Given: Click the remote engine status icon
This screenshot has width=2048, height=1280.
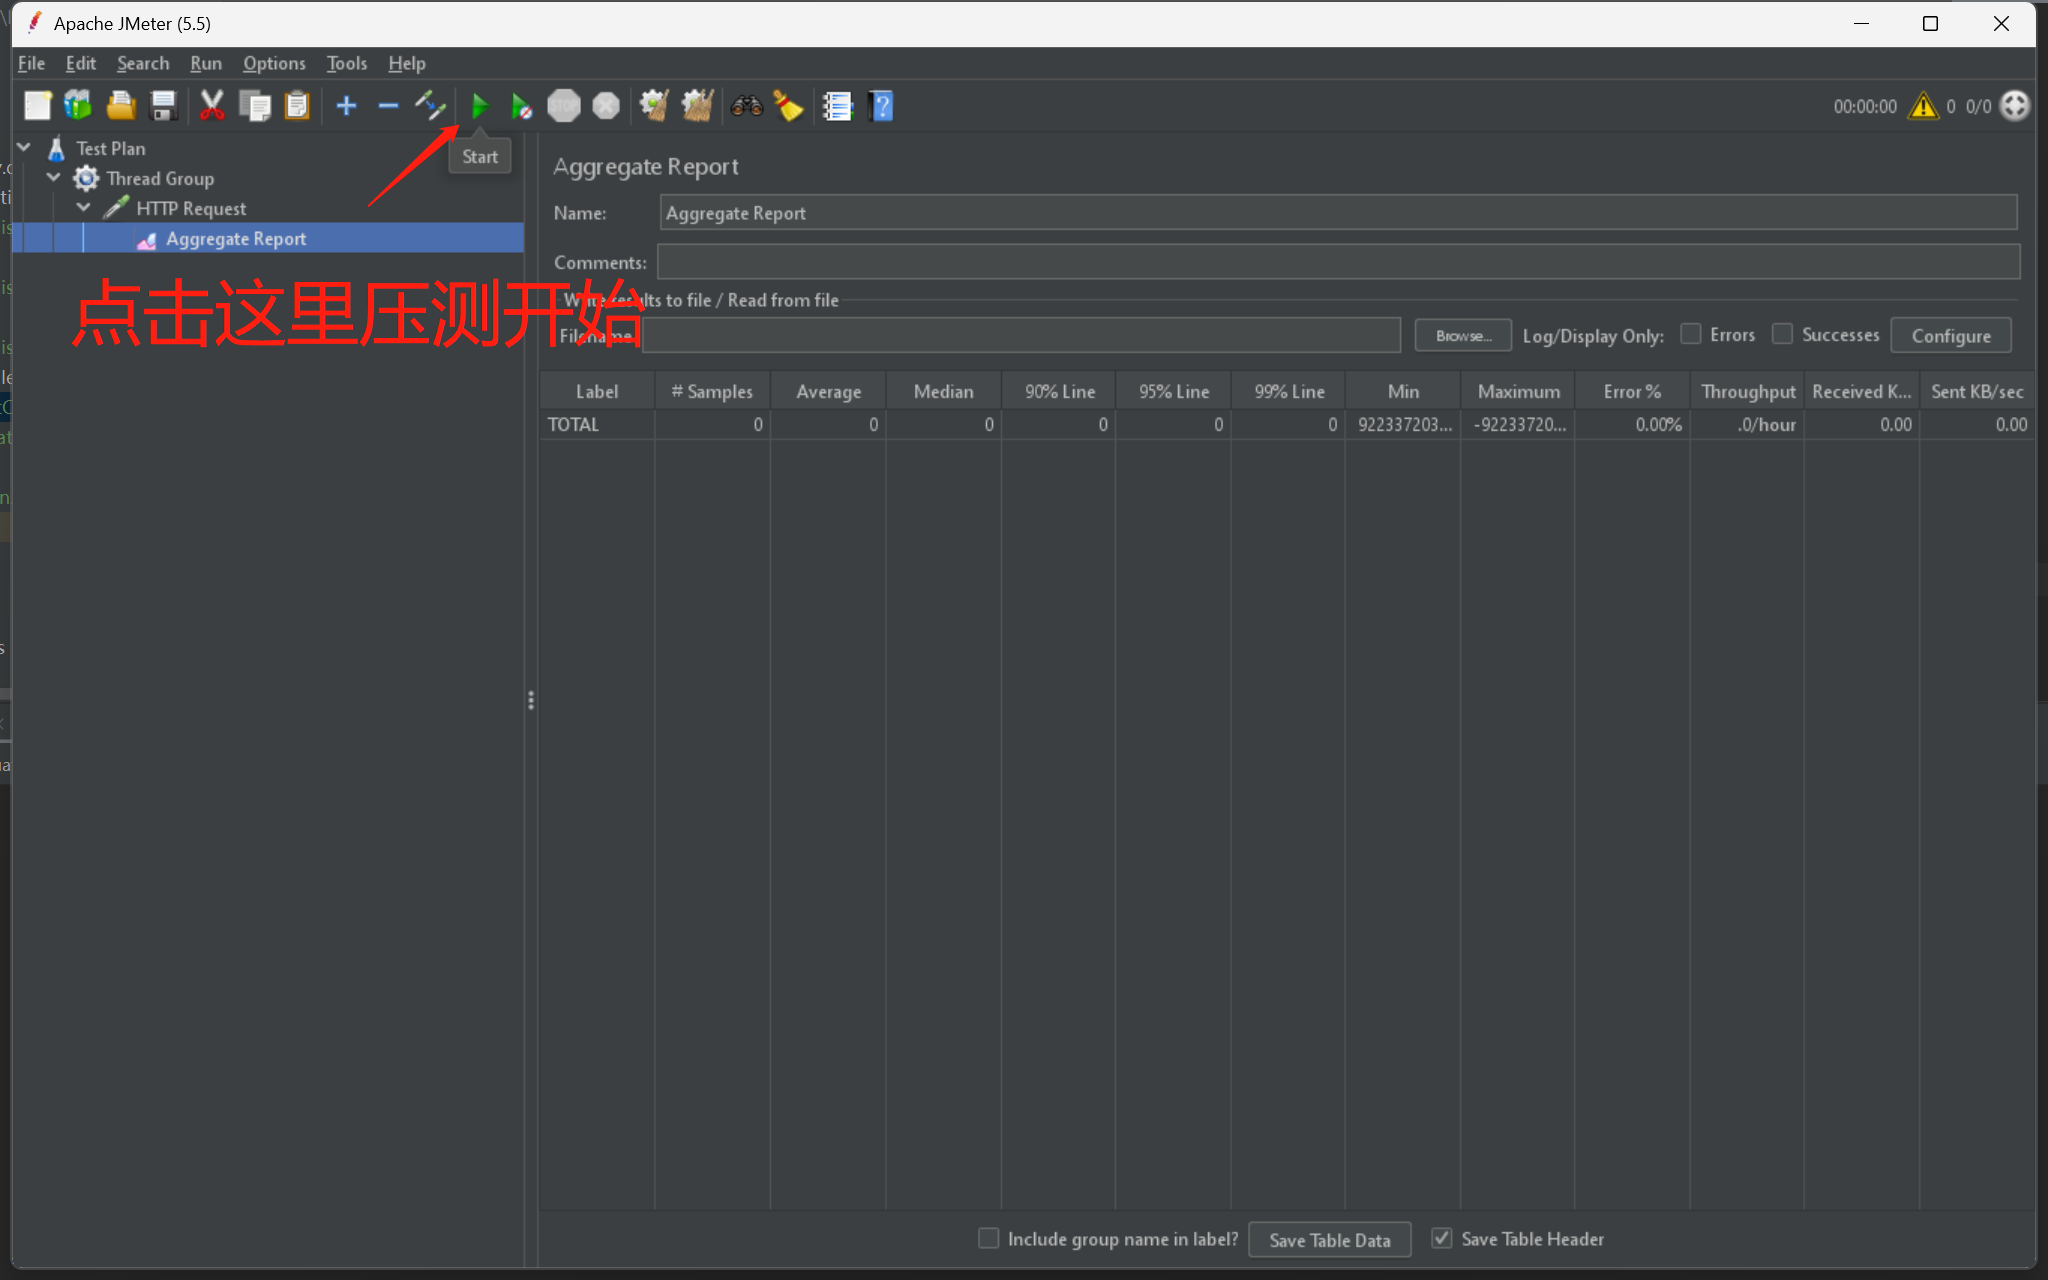Looking at the screenshot, I should [x=2015, y=106].
